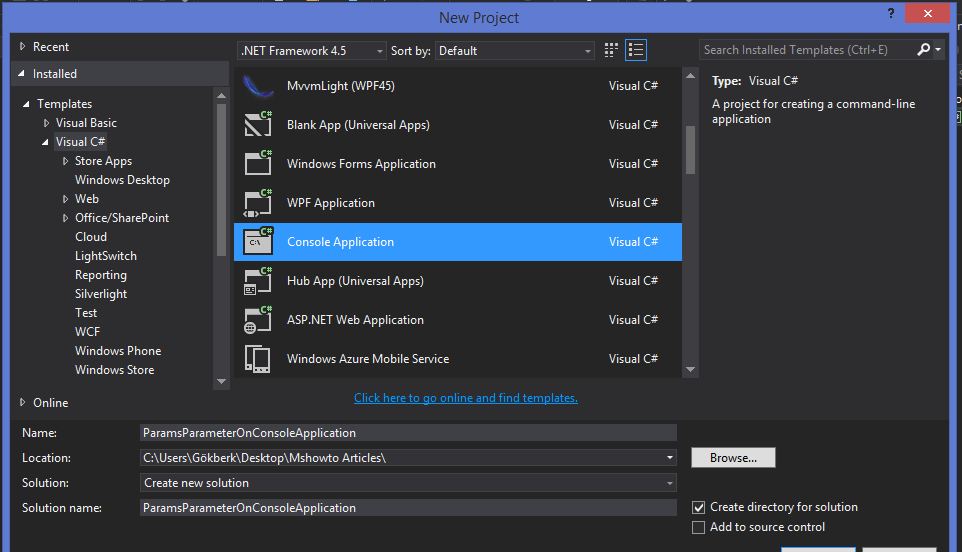Expand the Store Apps node arrow

(x=66, y=161)
